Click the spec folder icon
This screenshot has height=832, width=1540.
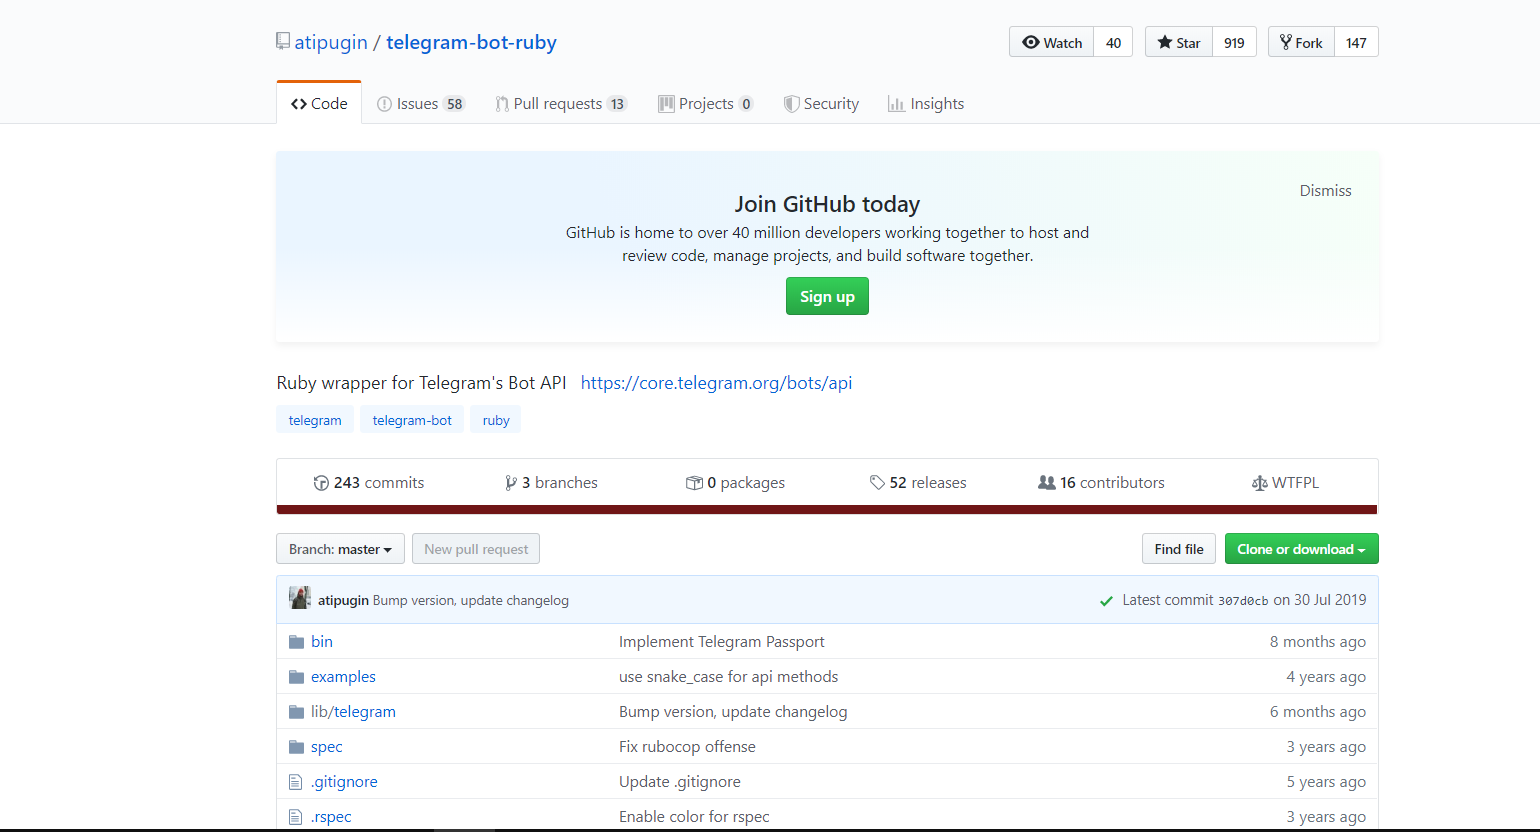296,747
